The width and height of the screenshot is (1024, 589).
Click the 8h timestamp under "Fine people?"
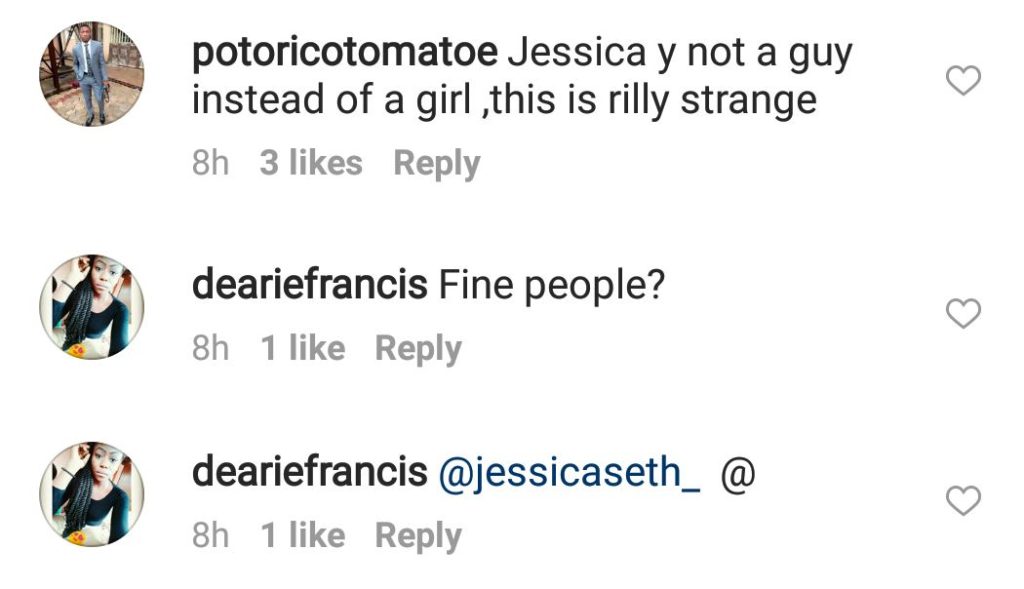210,349
